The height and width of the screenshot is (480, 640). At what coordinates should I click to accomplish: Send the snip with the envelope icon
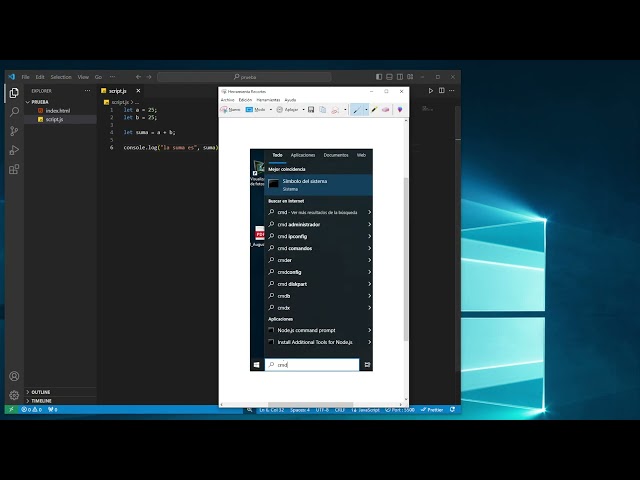(x=335, y=110)
